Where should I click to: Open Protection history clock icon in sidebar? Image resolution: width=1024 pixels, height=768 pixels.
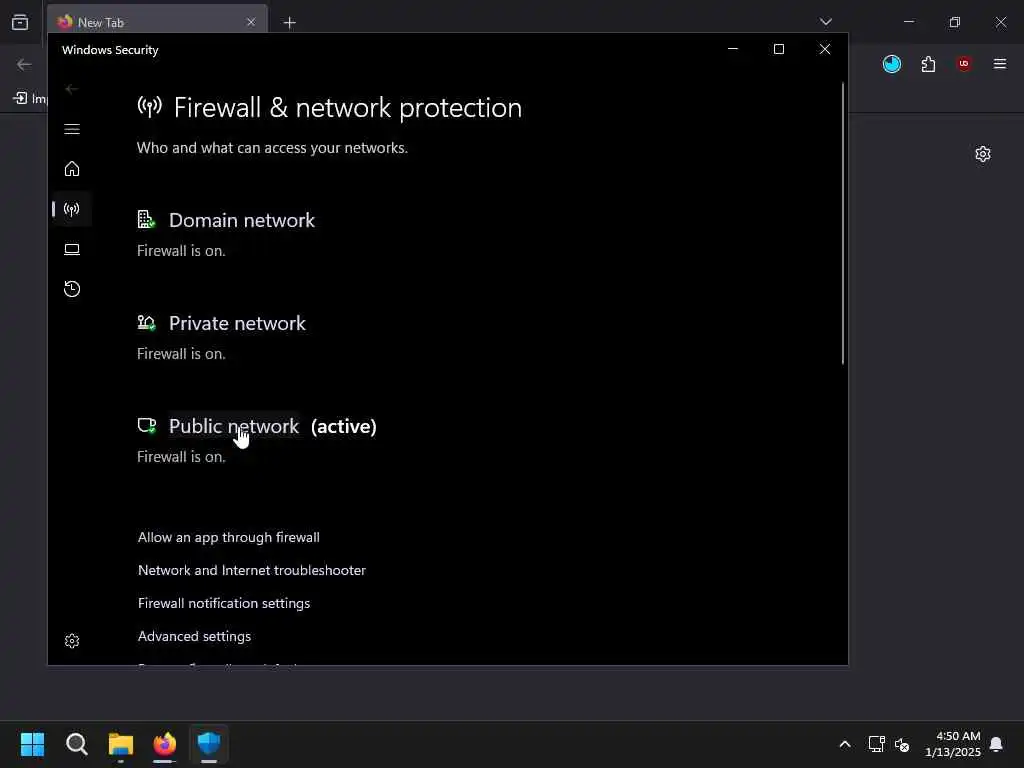[x=72, y=289]
